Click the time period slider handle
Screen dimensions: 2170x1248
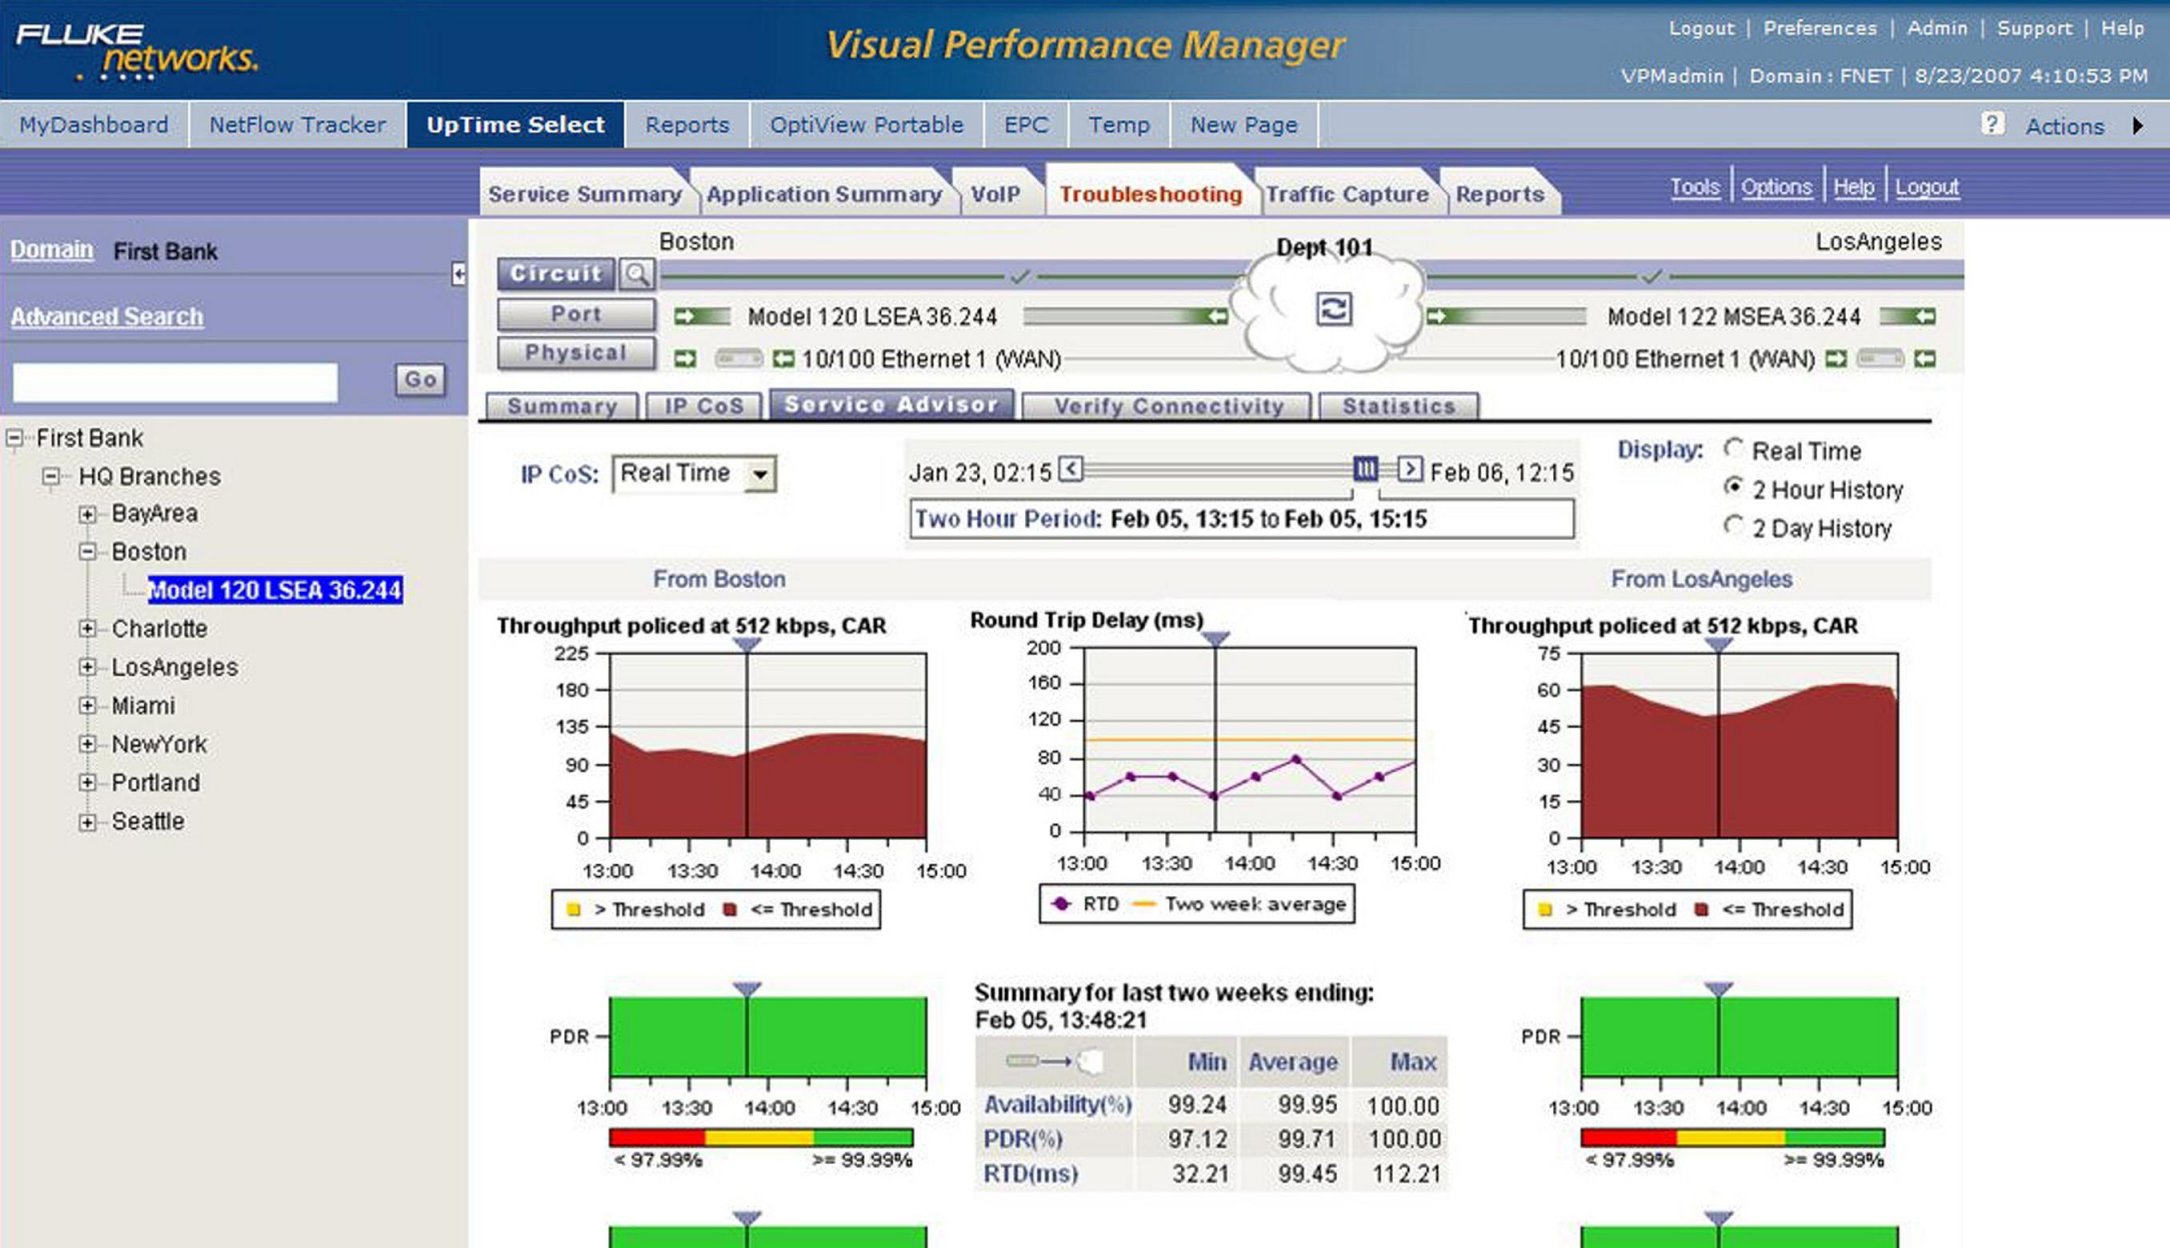(1365, 469)
